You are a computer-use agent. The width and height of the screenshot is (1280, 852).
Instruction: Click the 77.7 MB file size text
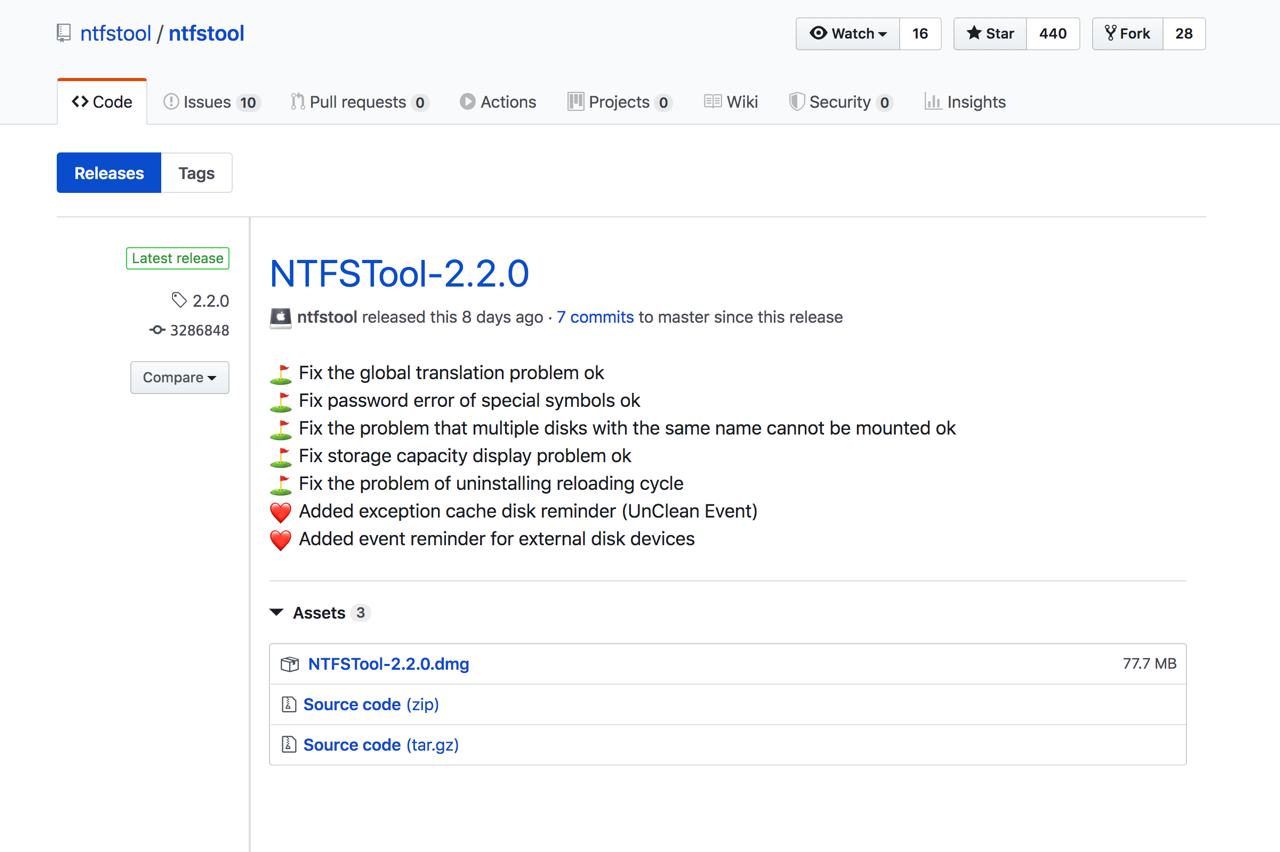[1150, 664]
